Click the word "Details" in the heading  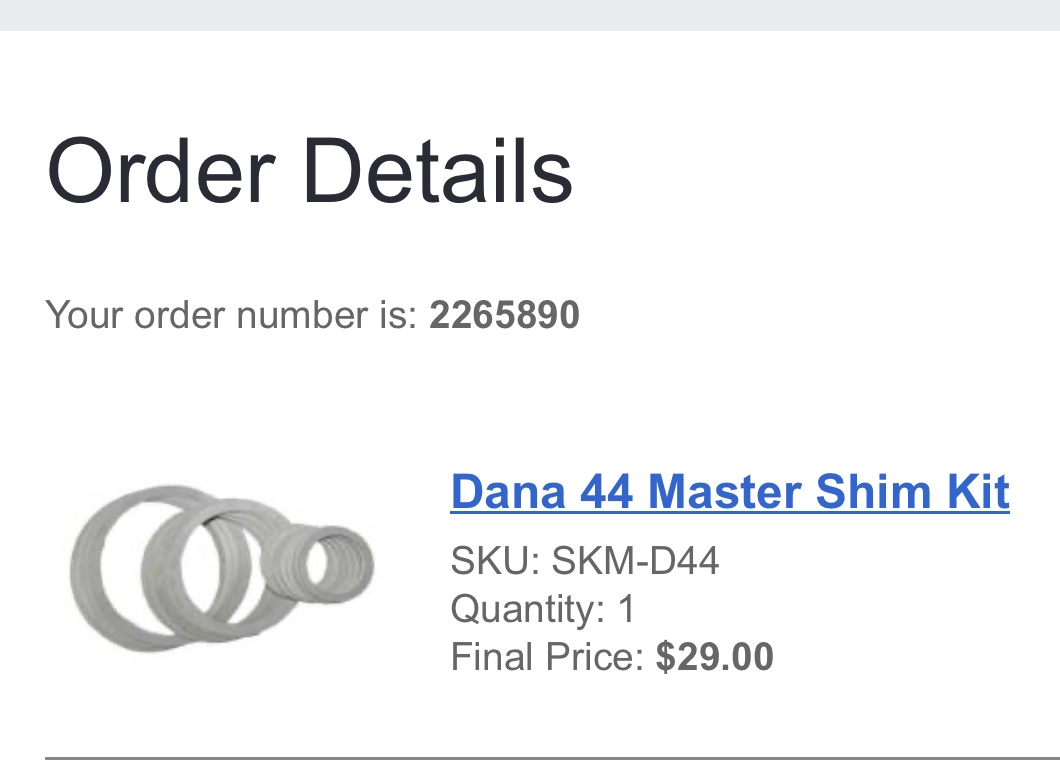click(439, 171)
